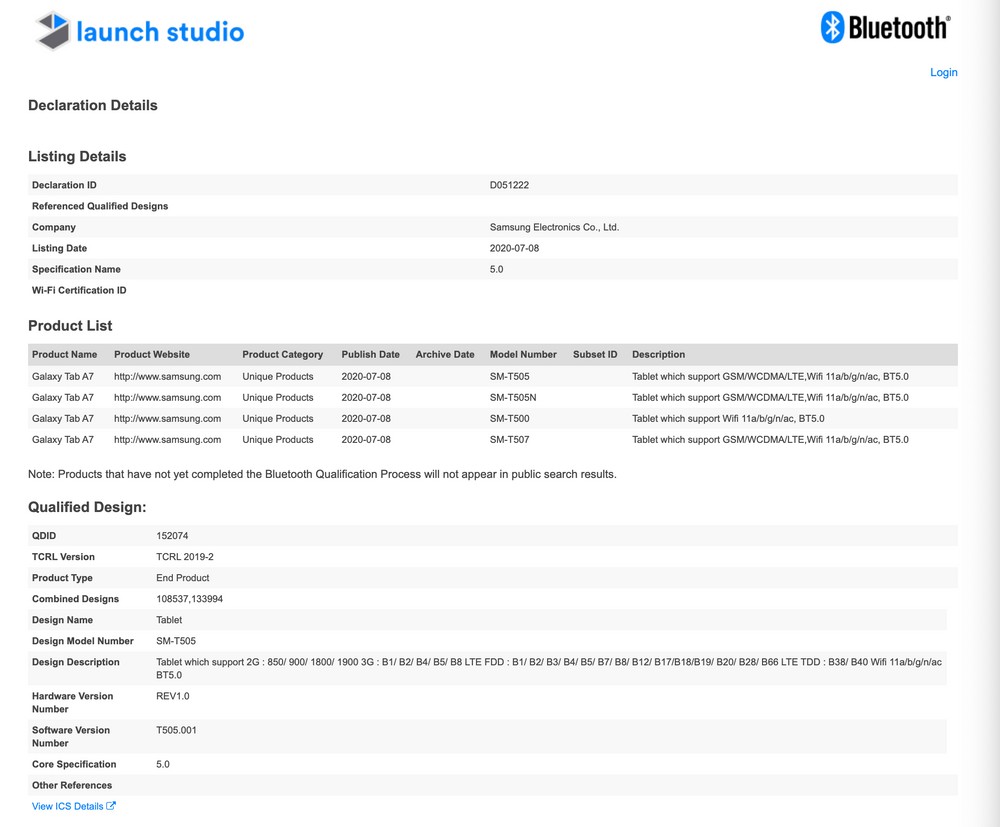The image size is (1000, 827).
Task: Click Unique Products cell in SM-T507 row
Action: (277, 439)
